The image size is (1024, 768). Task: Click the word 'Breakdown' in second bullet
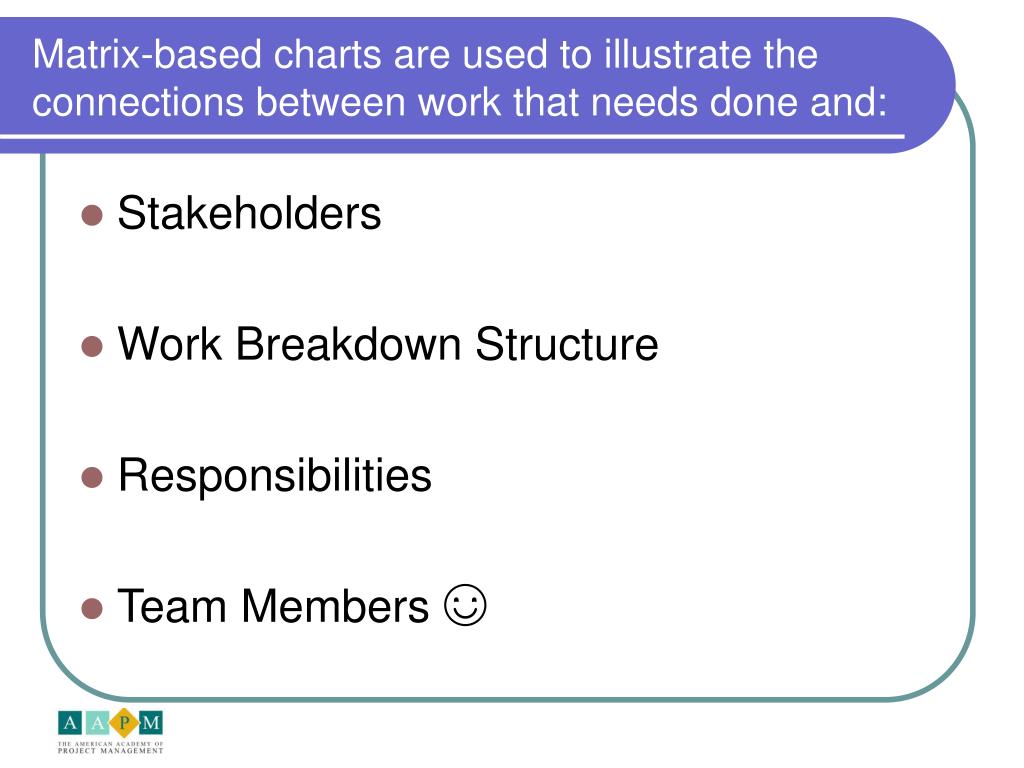[348, 344]
